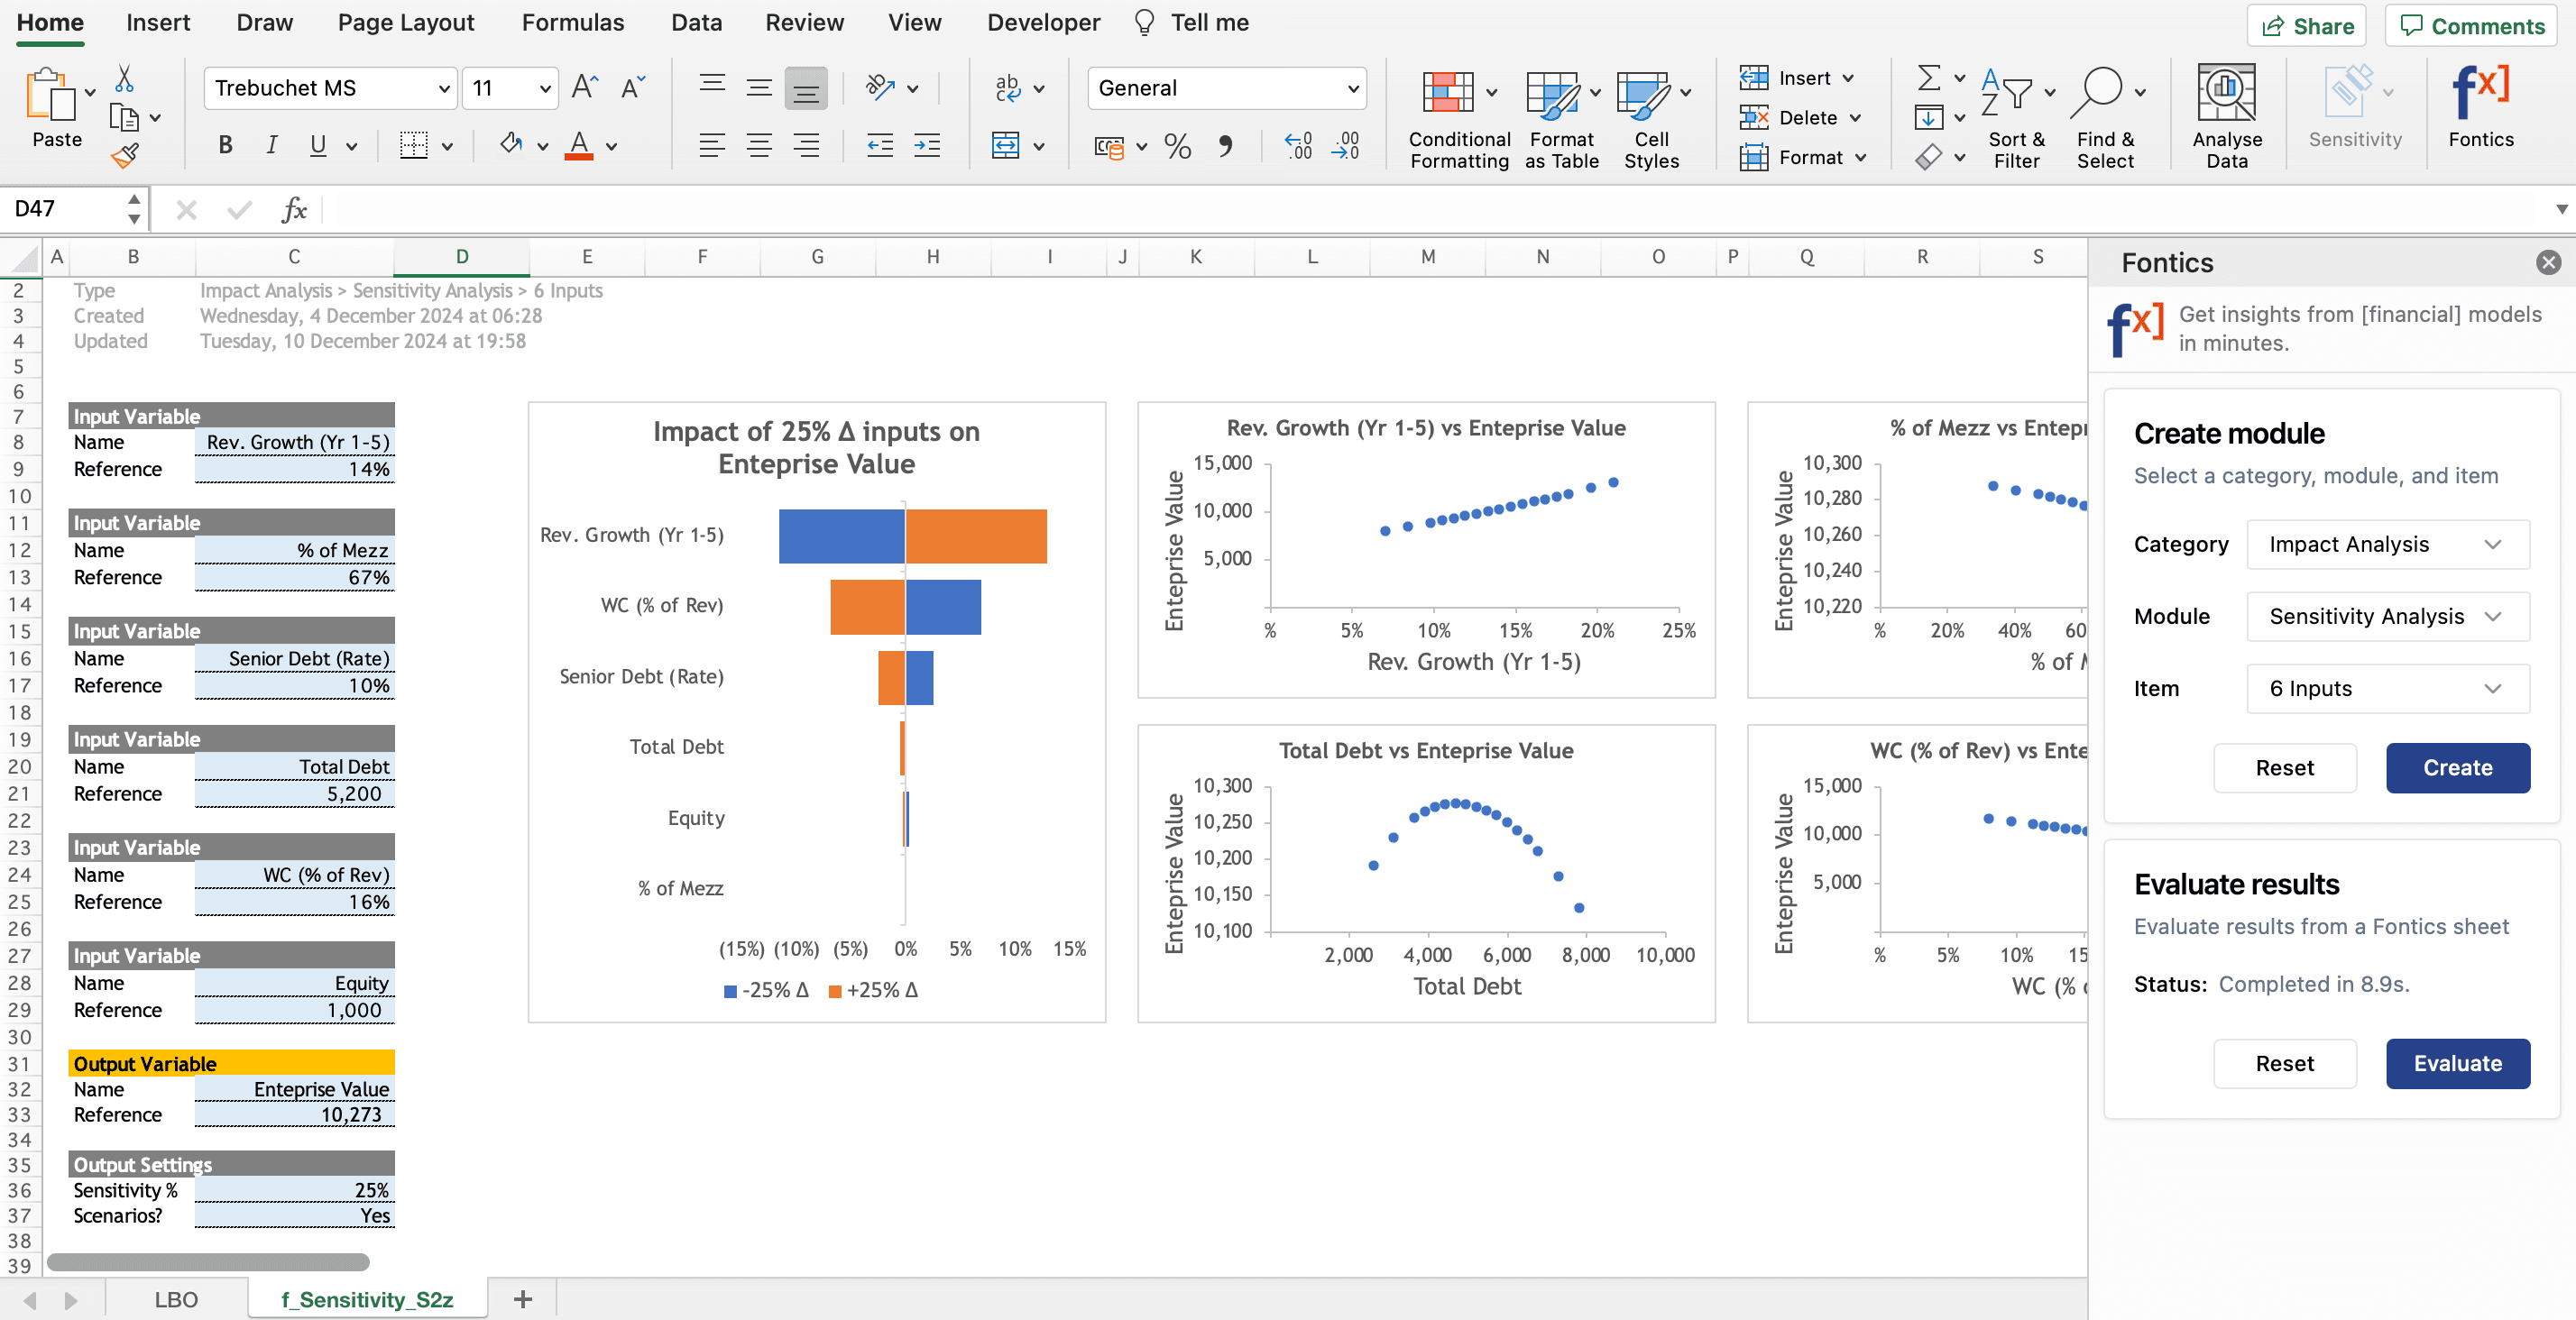Toggle bold formatting

click(x=225, y=146)
